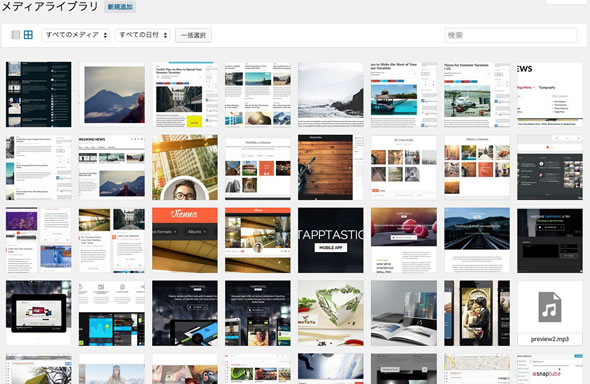Select the snaptube screenshot thumbnail
This screenshot has width=590, height=384.
coord(550,369)
